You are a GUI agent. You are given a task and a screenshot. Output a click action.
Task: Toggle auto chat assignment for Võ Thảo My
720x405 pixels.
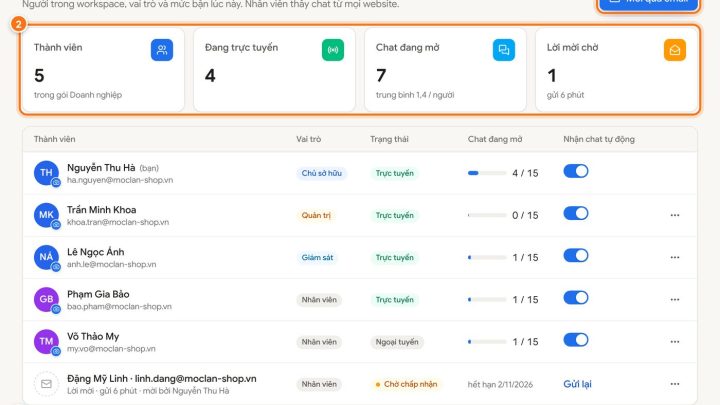tap(576, 340)
